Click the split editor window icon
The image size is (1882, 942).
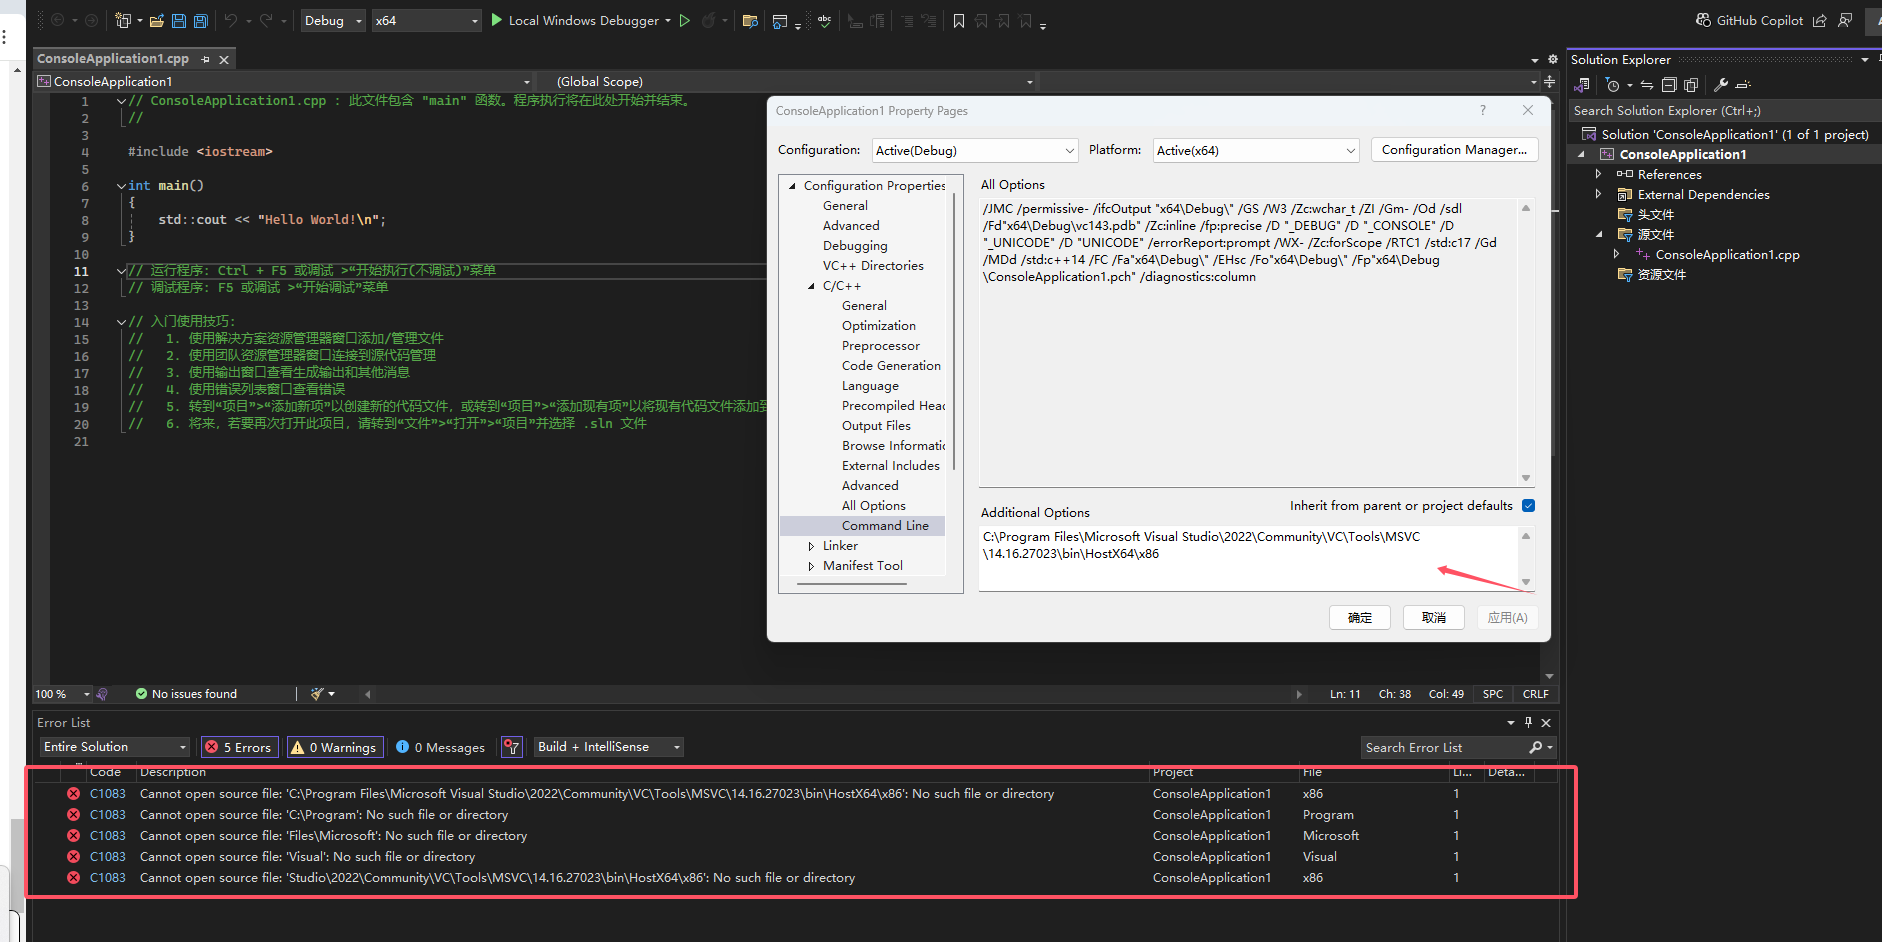(x=1549, y=81)
